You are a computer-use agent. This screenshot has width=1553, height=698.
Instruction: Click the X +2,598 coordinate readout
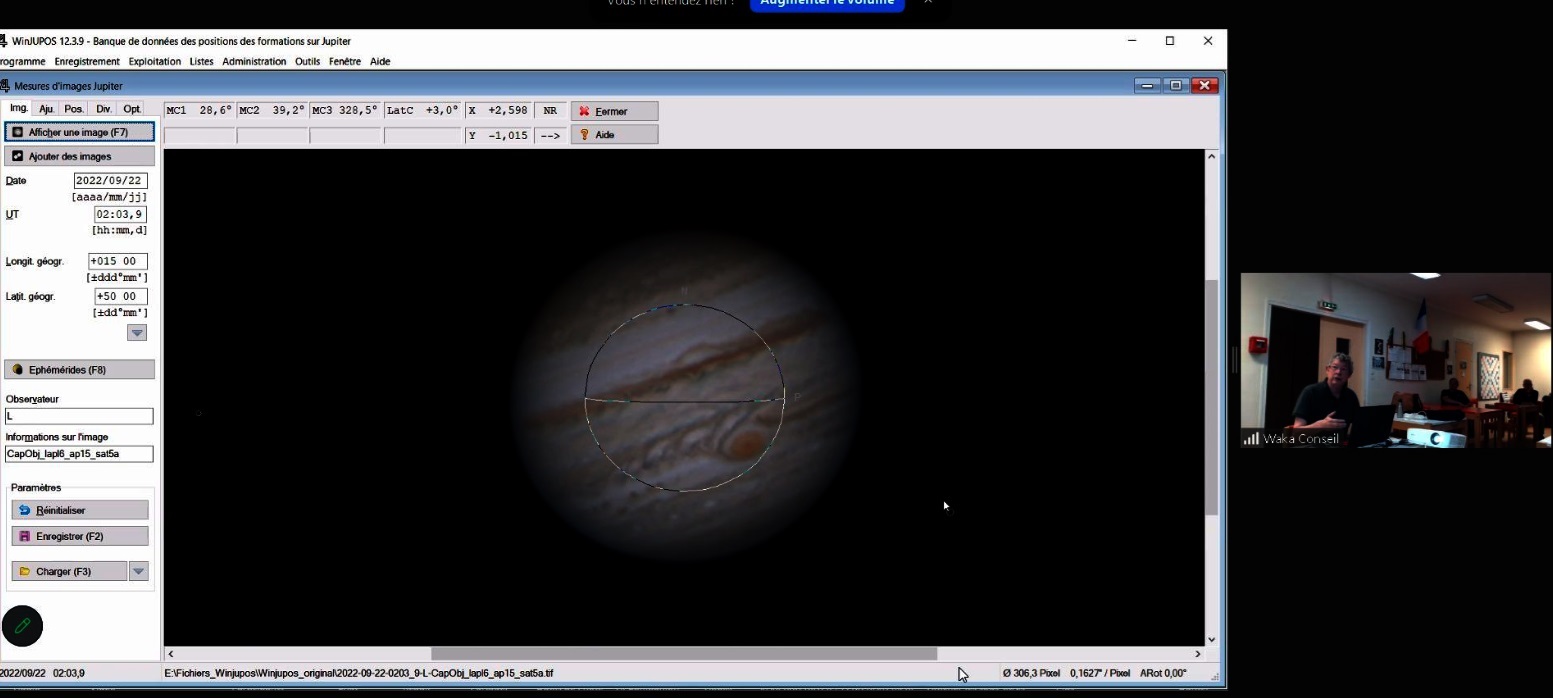point(498,110)
